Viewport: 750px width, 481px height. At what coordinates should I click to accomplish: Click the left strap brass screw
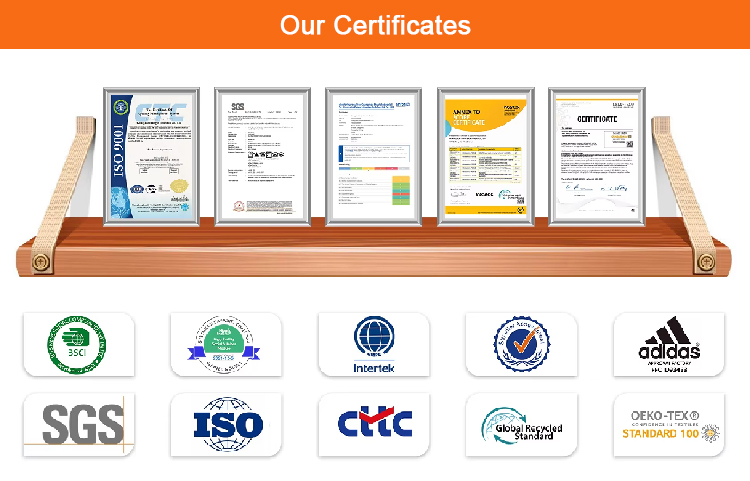41,262
